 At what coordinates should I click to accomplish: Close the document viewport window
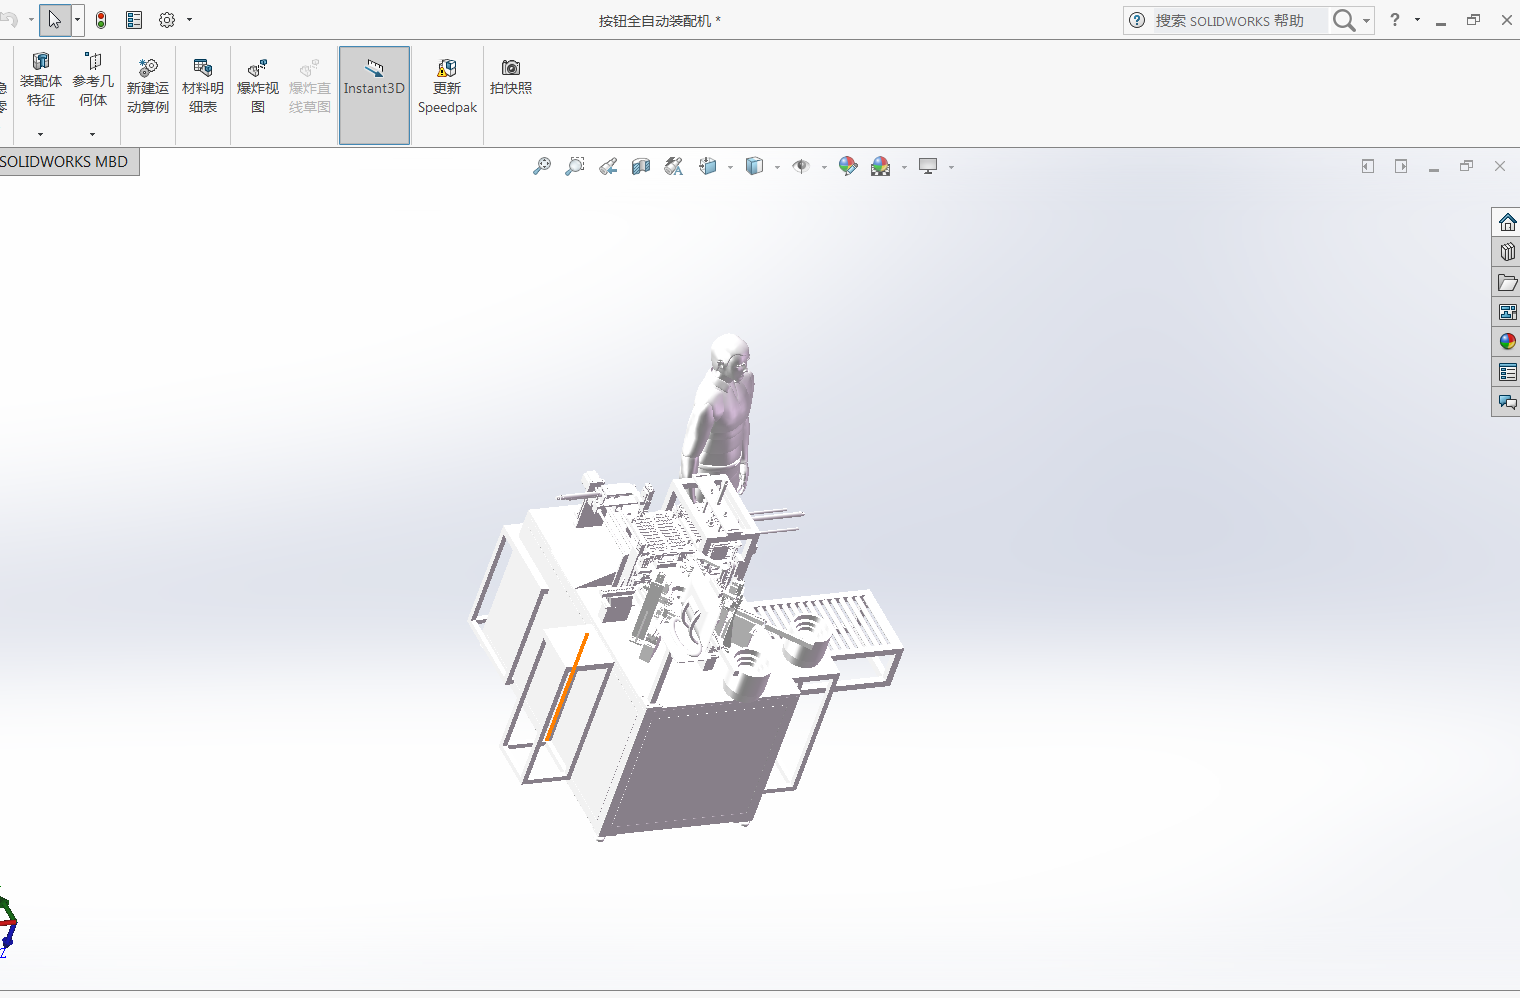pos(1500,166)
